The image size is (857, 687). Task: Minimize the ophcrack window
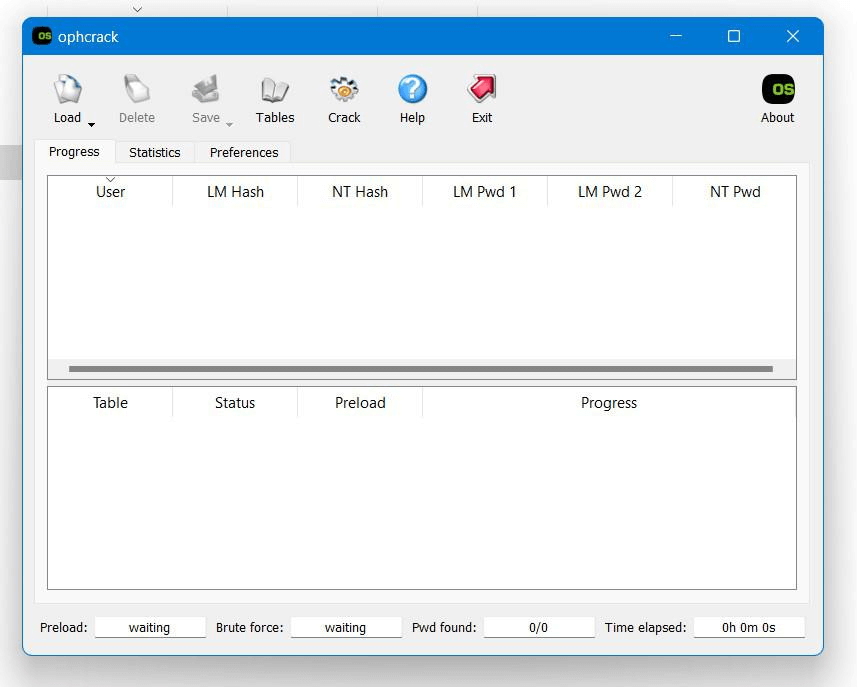[676, 36]
